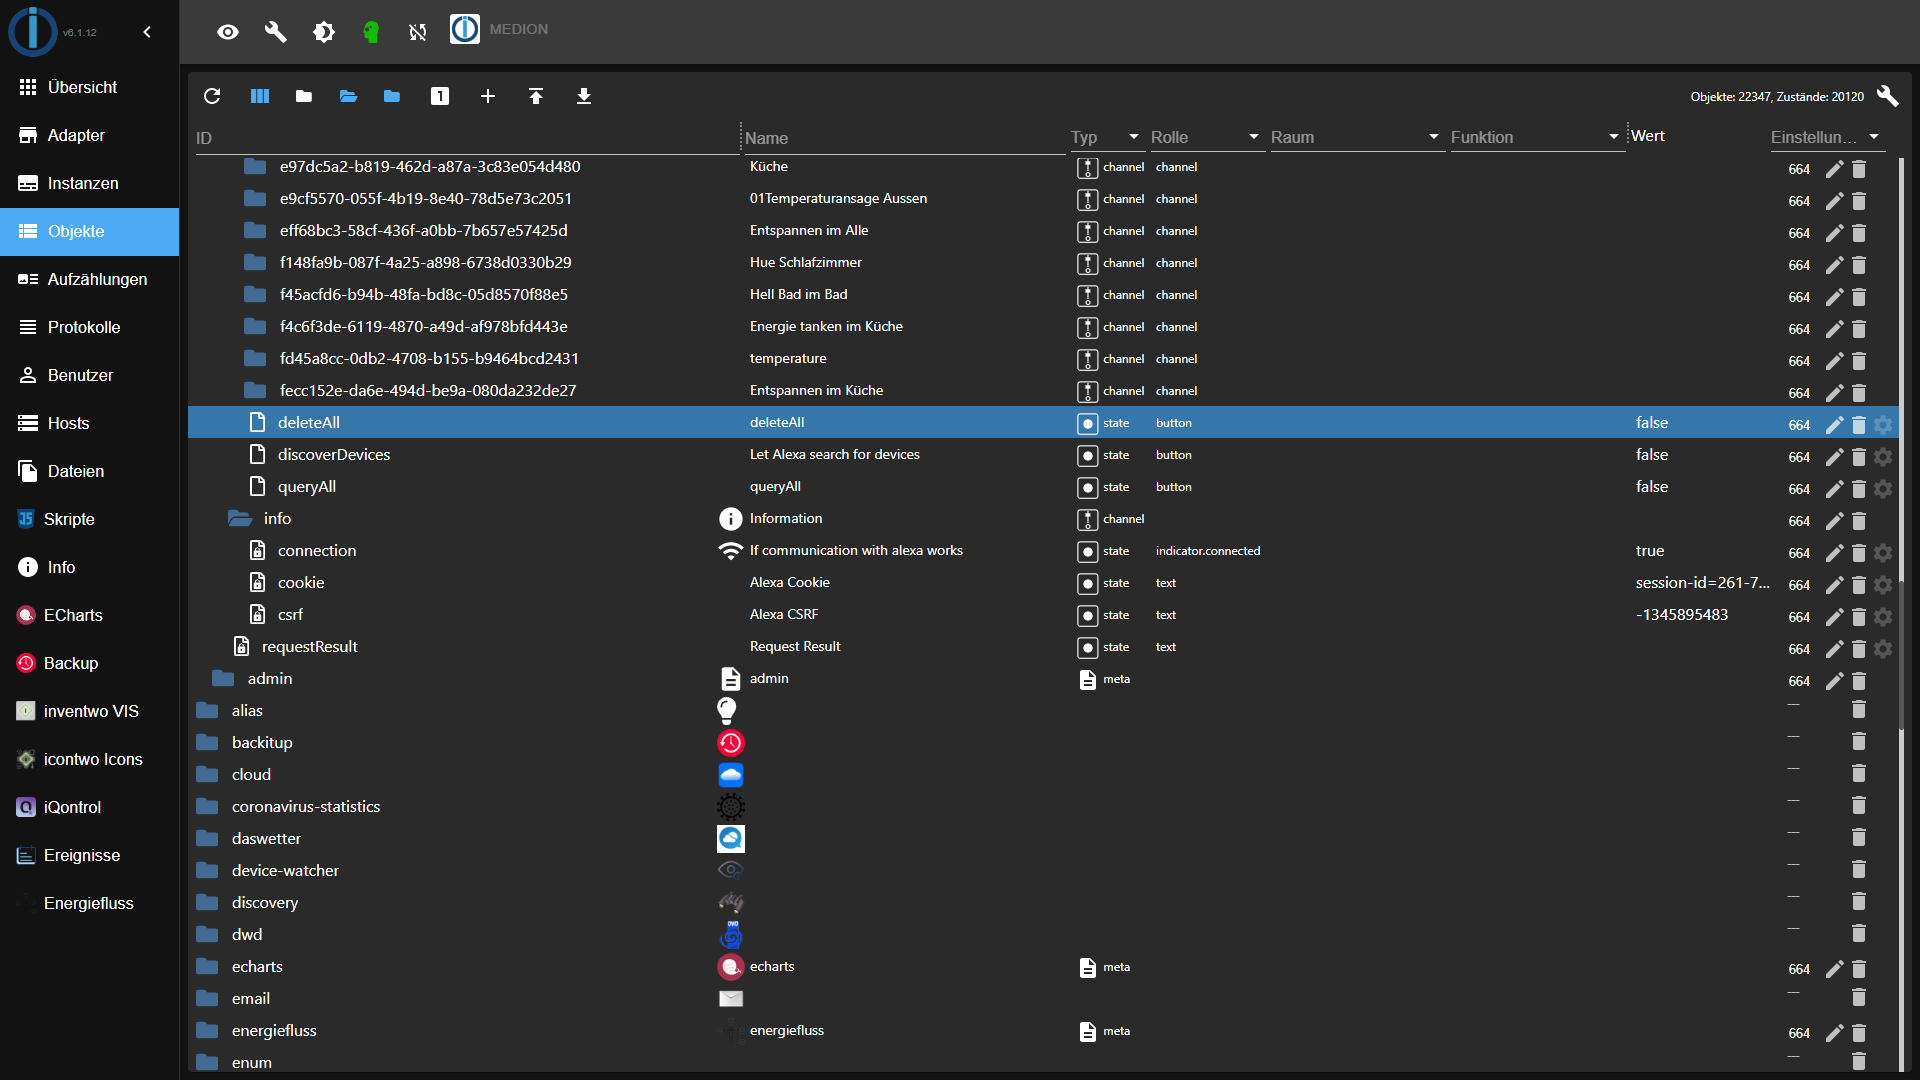Viewport: 1920px width, 1080px height.
Task: Click the download objects arrow icon
Action: [x=584, y=96]
